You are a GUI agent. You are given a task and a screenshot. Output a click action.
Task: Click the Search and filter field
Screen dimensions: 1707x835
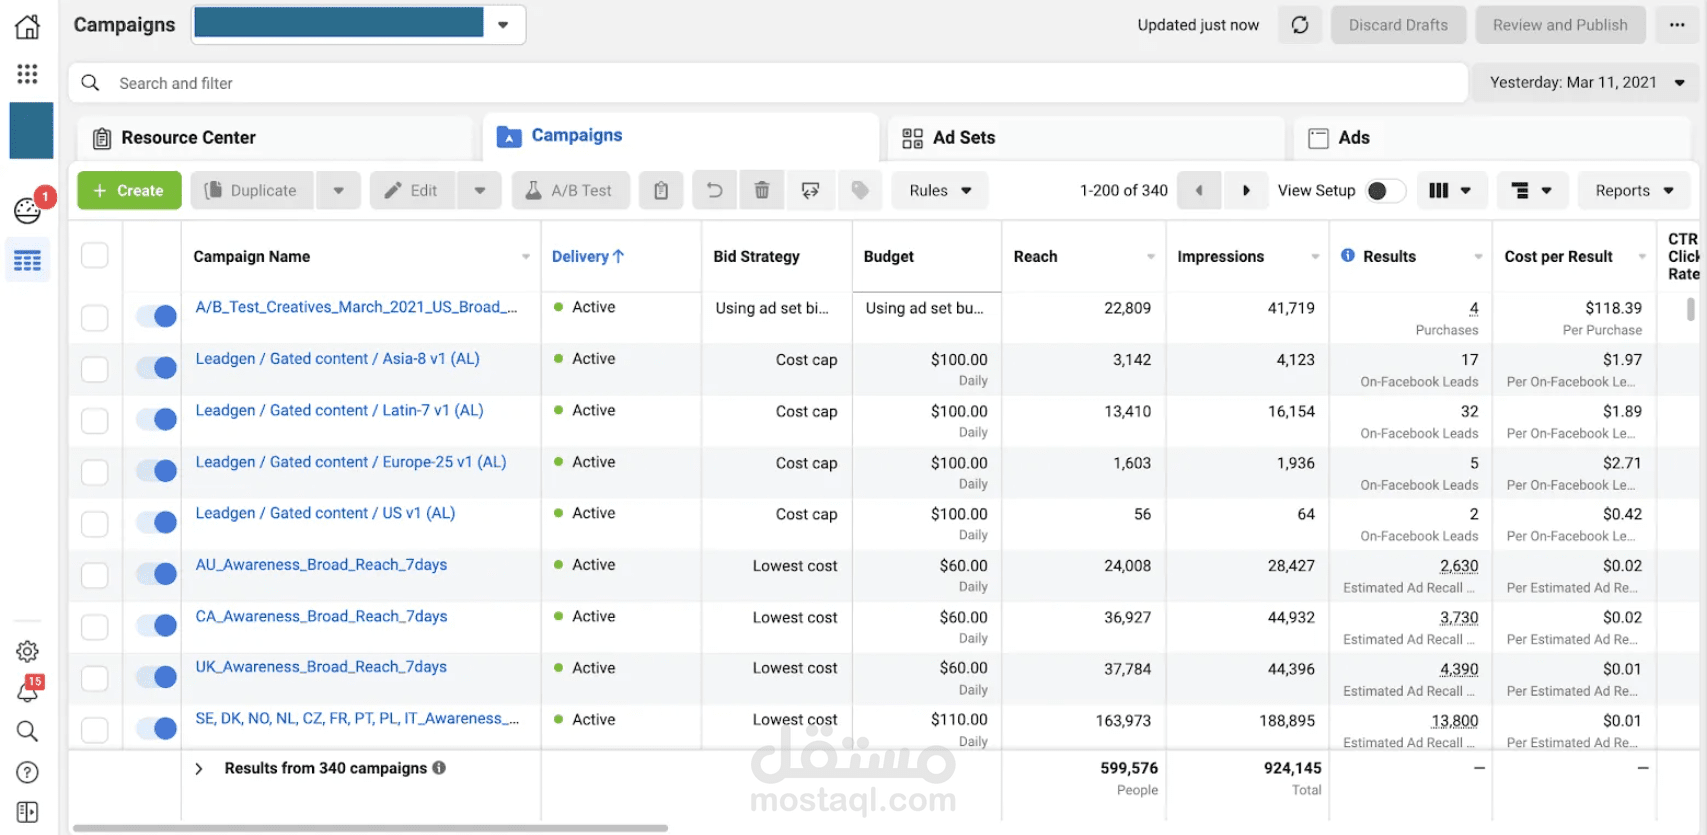click(x=768, y=83)
